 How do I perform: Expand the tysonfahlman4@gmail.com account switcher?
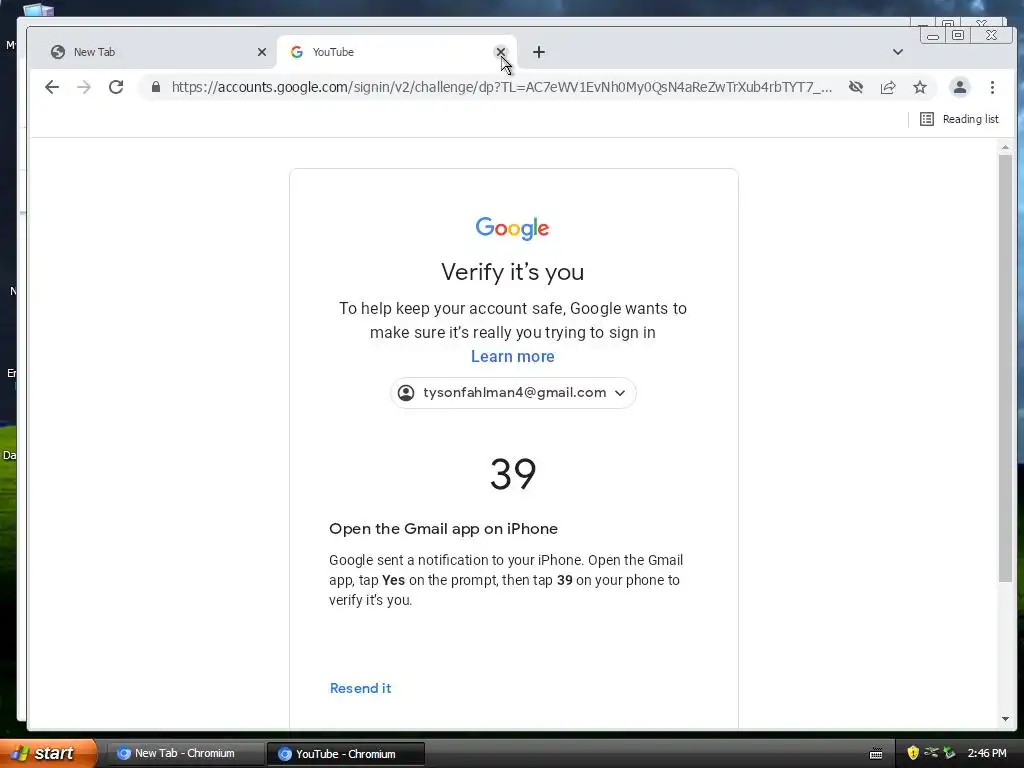click(513, 392)
